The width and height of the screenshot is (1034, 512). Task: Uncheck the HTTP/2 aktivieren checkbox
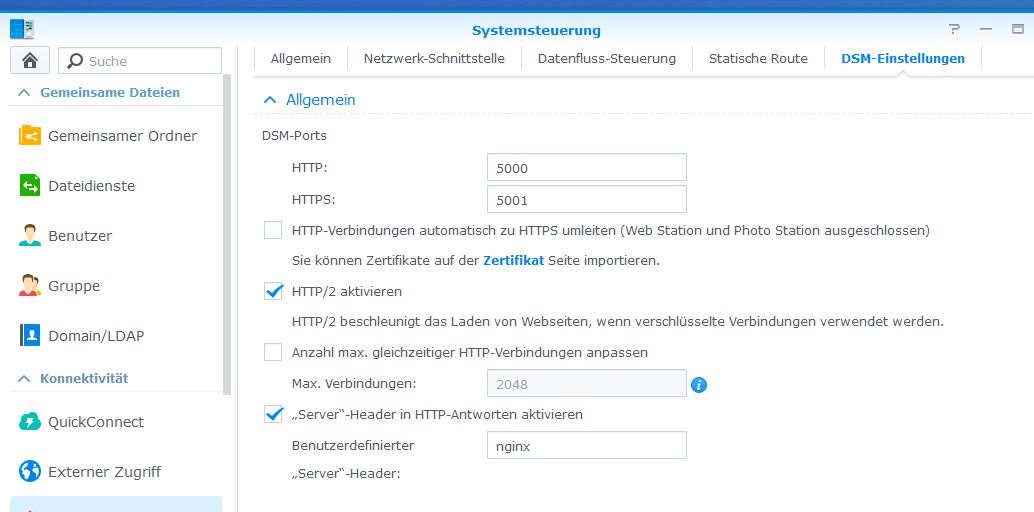[273, 291]
